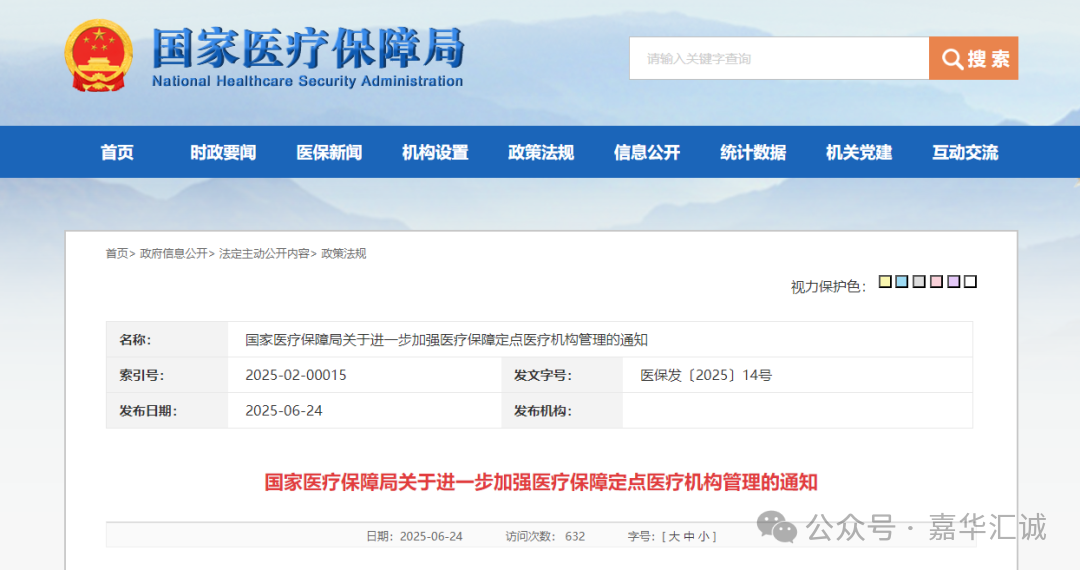
Task: Click 法定主动公开内容 breadcrumb link
Action: point(264,253)
